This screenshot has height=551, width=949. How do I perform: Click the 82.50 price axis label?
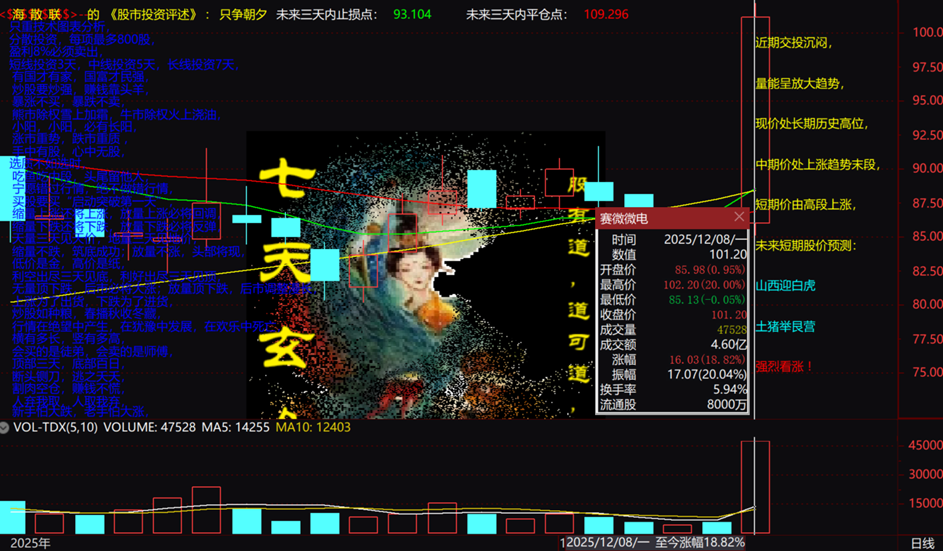pyautogui.click(x=927, y=271)
